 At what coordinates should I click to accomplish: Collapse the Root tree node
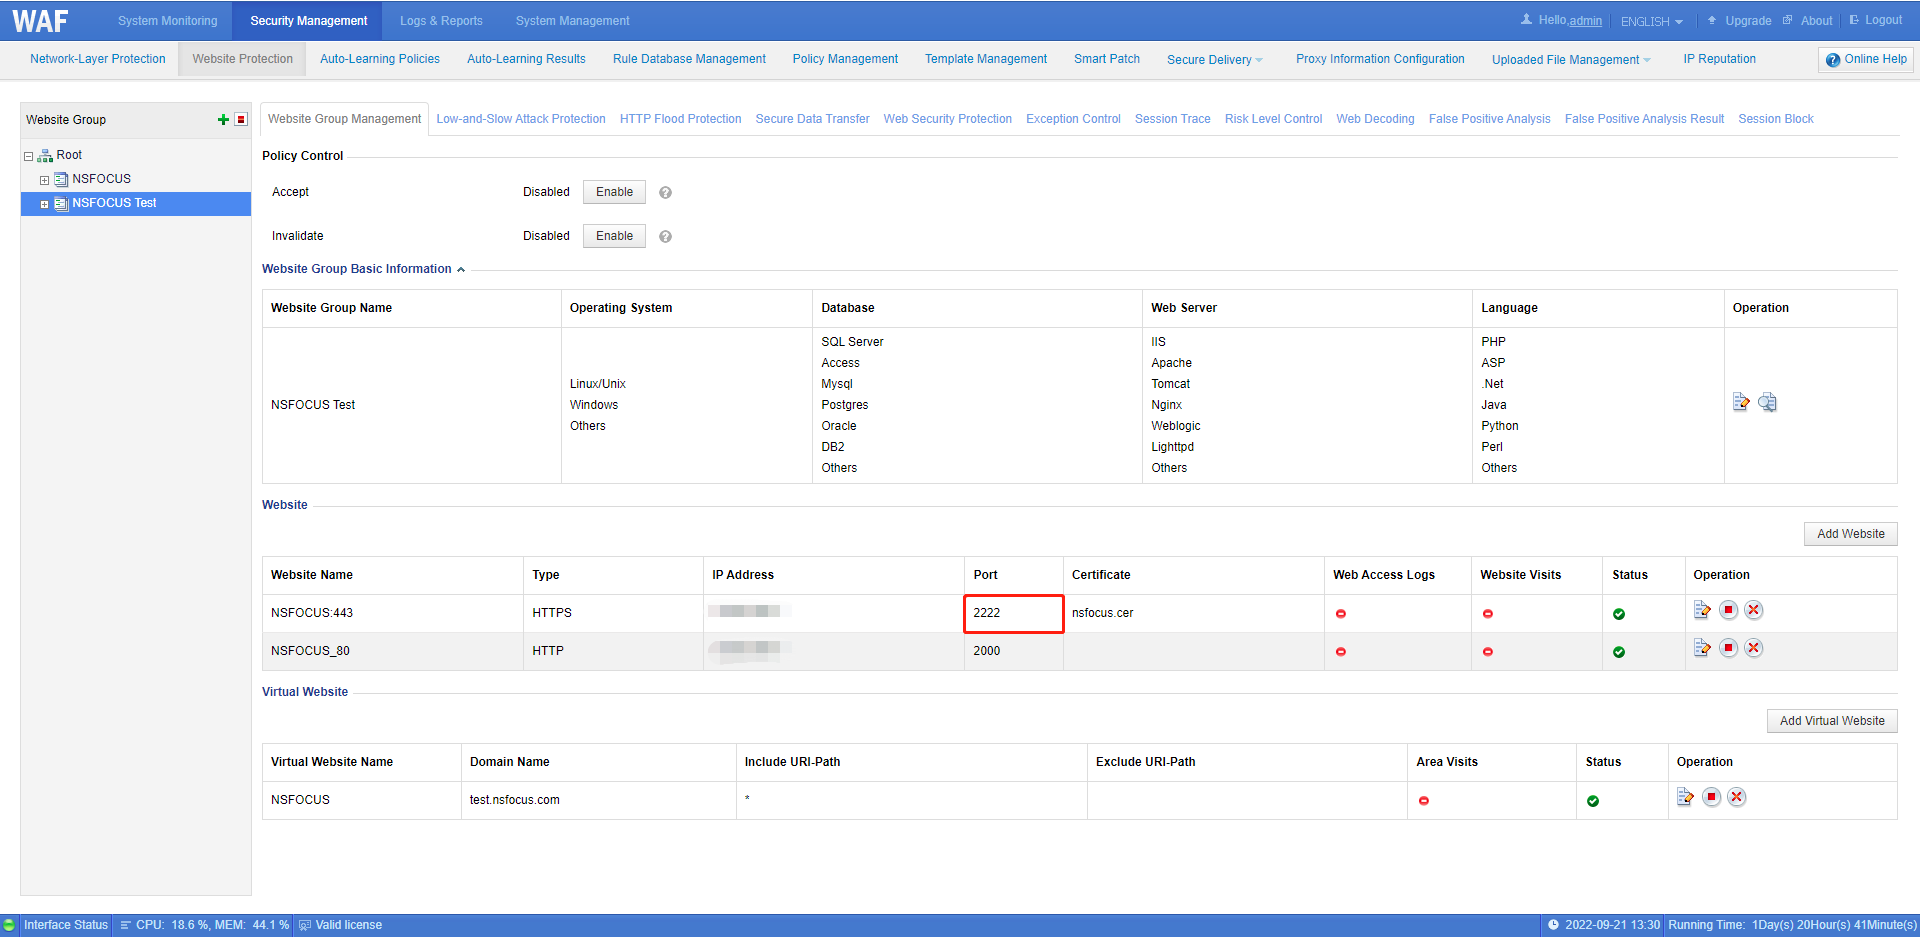pyautogui.click(x=29, y=156)
